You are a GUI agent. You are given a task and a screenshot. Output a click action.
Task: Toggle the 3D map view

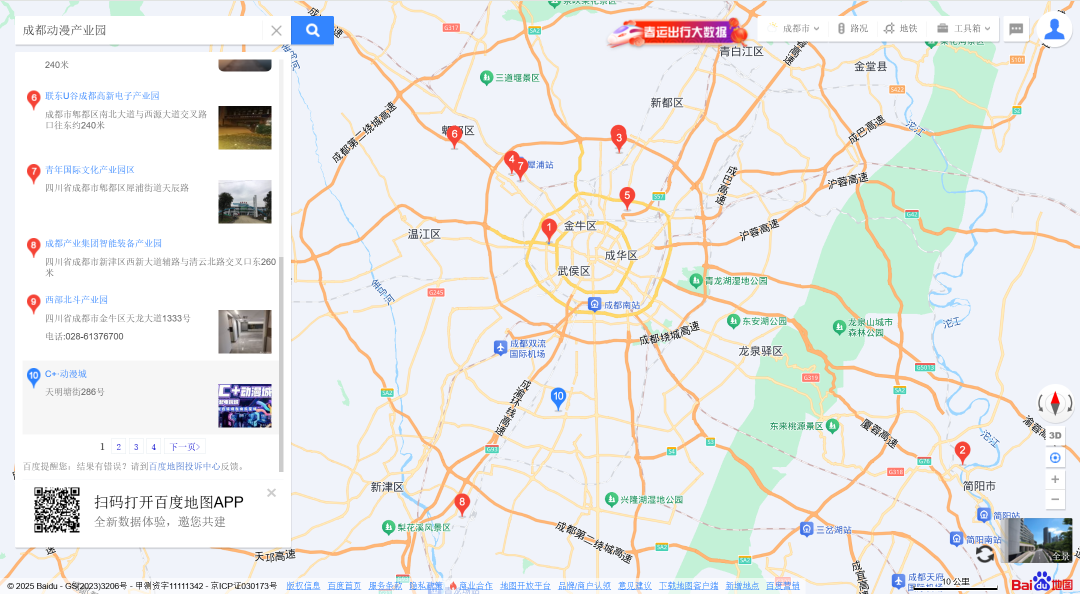(1055, 436)
